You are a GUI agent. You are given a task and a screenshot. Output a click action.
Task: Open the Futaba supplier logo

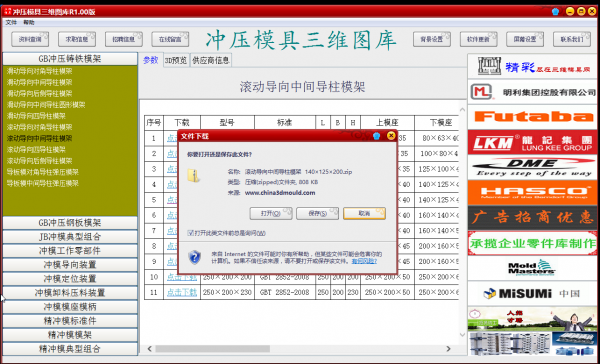(532, 117)
